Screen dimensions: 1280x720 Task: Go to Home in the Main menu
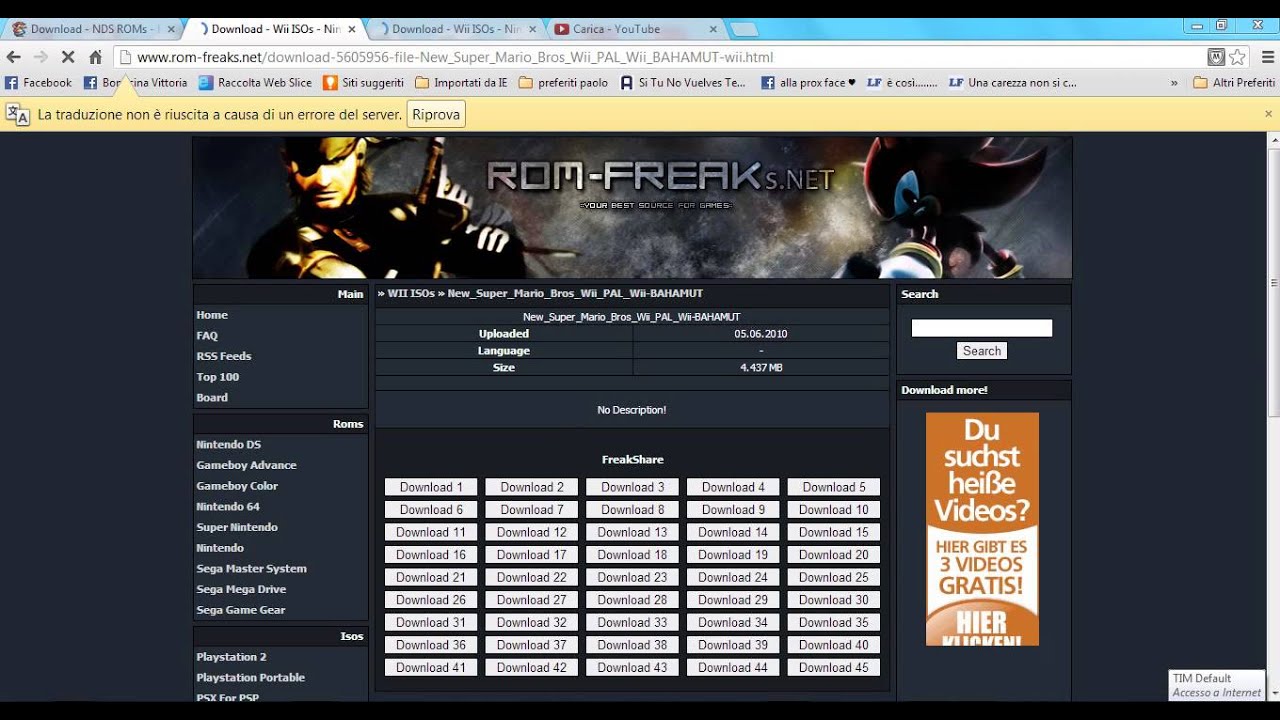pos(212,315)
